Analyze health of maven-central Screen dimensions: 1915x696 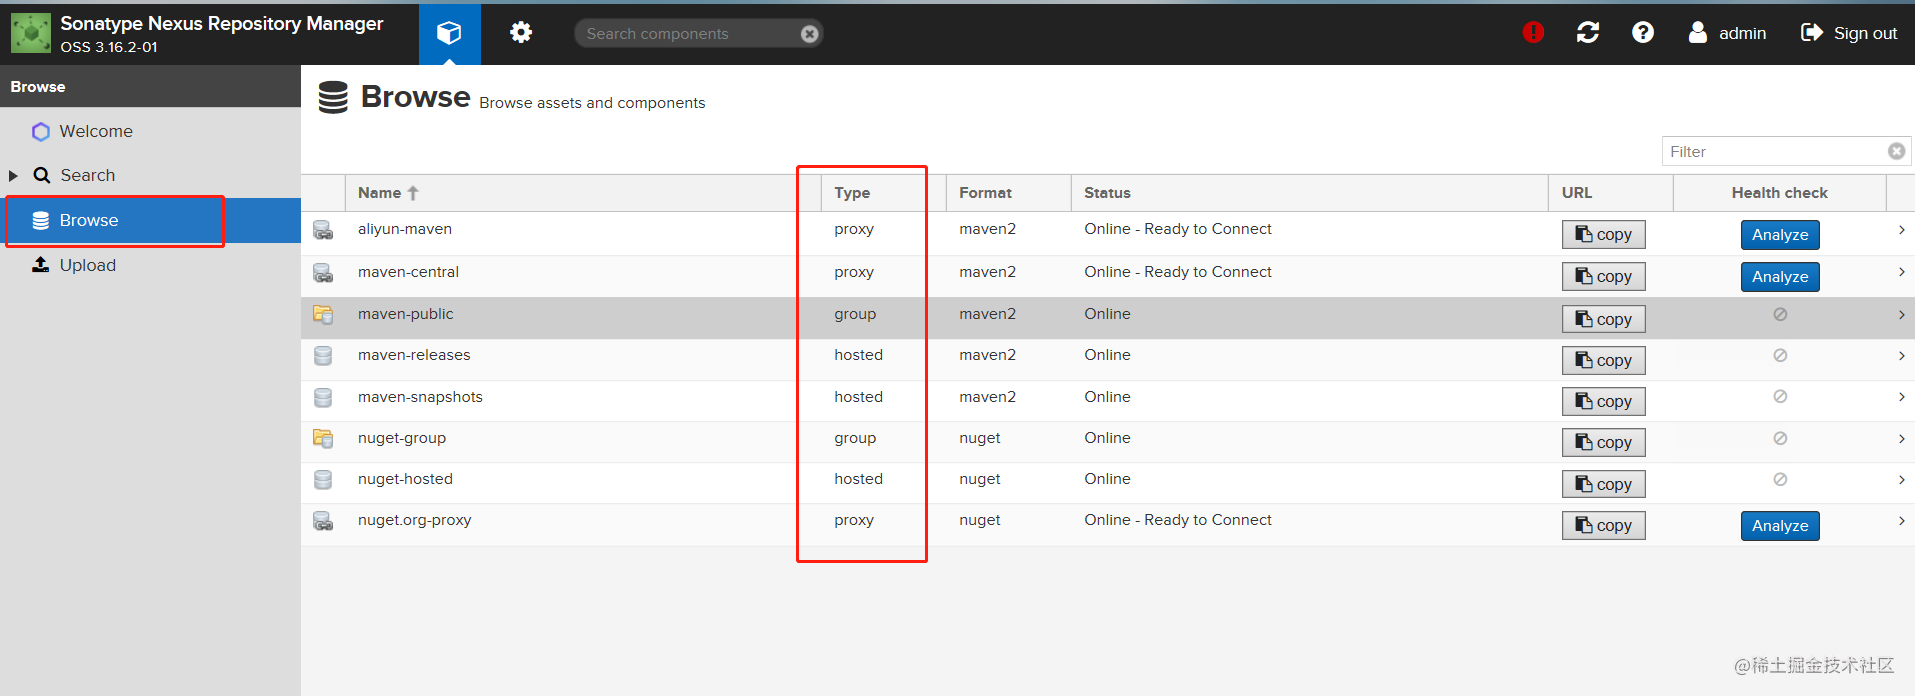point(1780,277)
